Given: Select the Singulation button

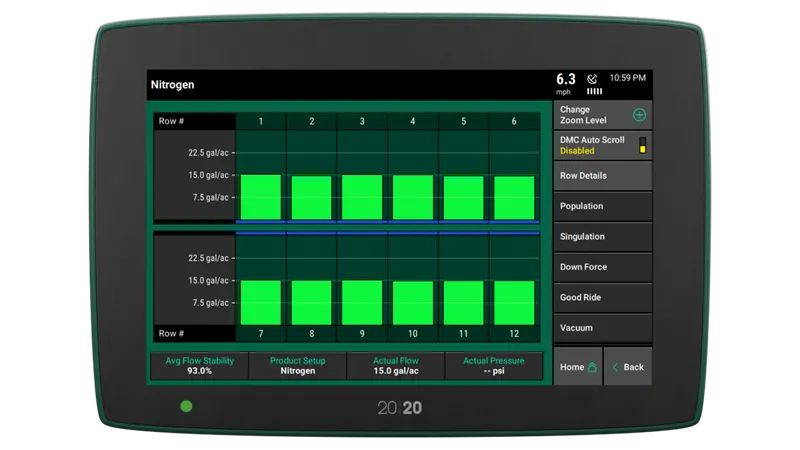Looking at the screenshot, I should point(603,237).
